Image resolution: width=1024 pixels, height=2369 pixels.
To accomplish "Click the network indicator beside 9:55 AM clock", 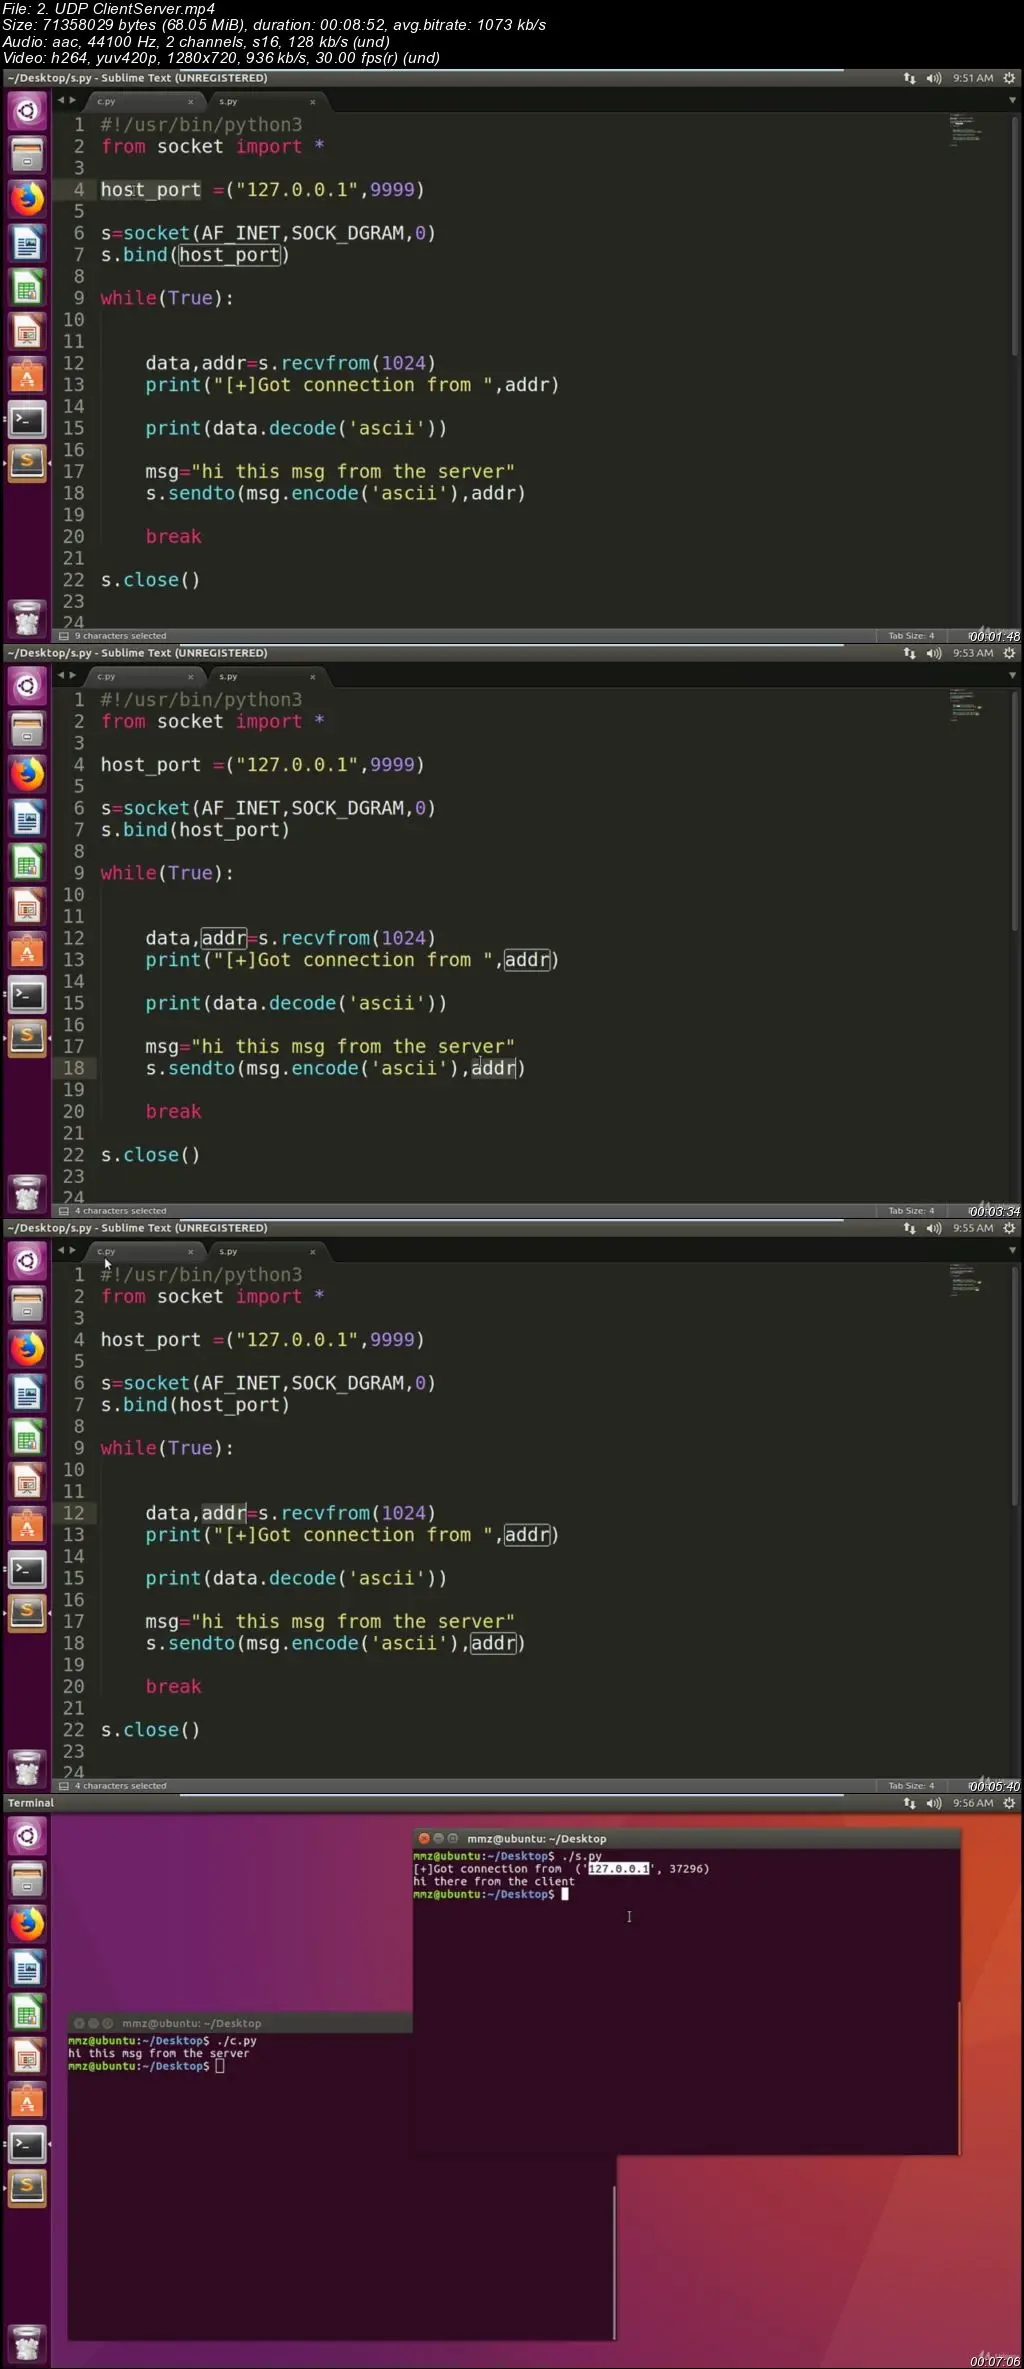I will (x=909, y=1228).
